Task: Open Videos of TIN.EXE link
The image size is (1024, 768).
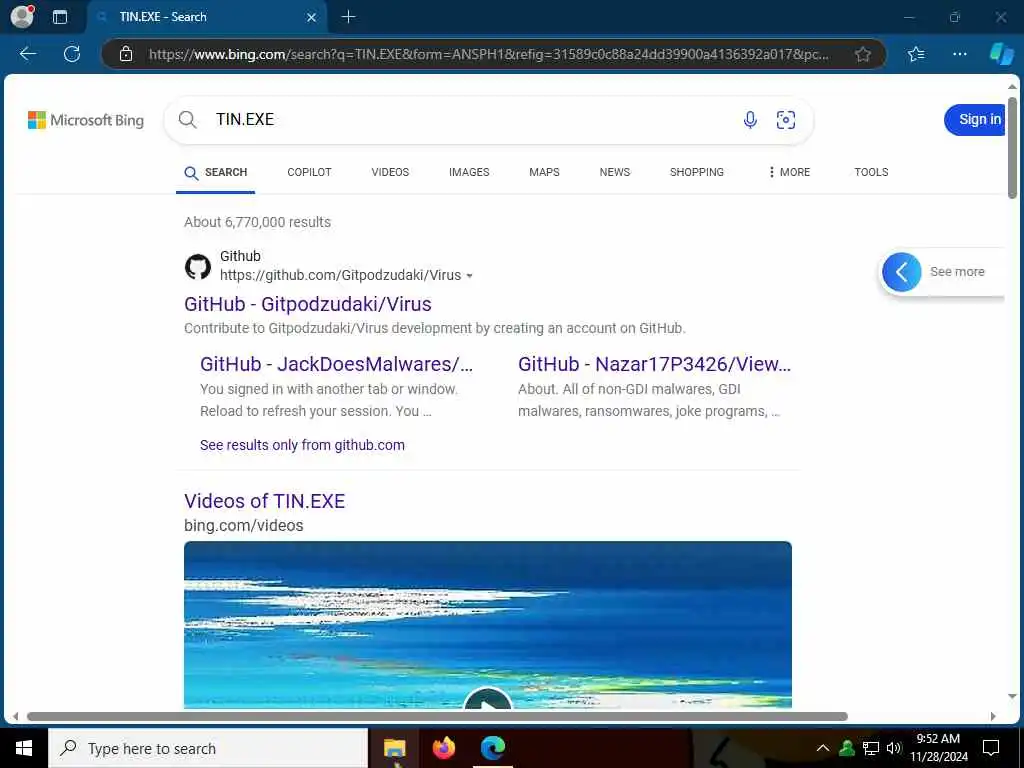Action: [264, 502]
